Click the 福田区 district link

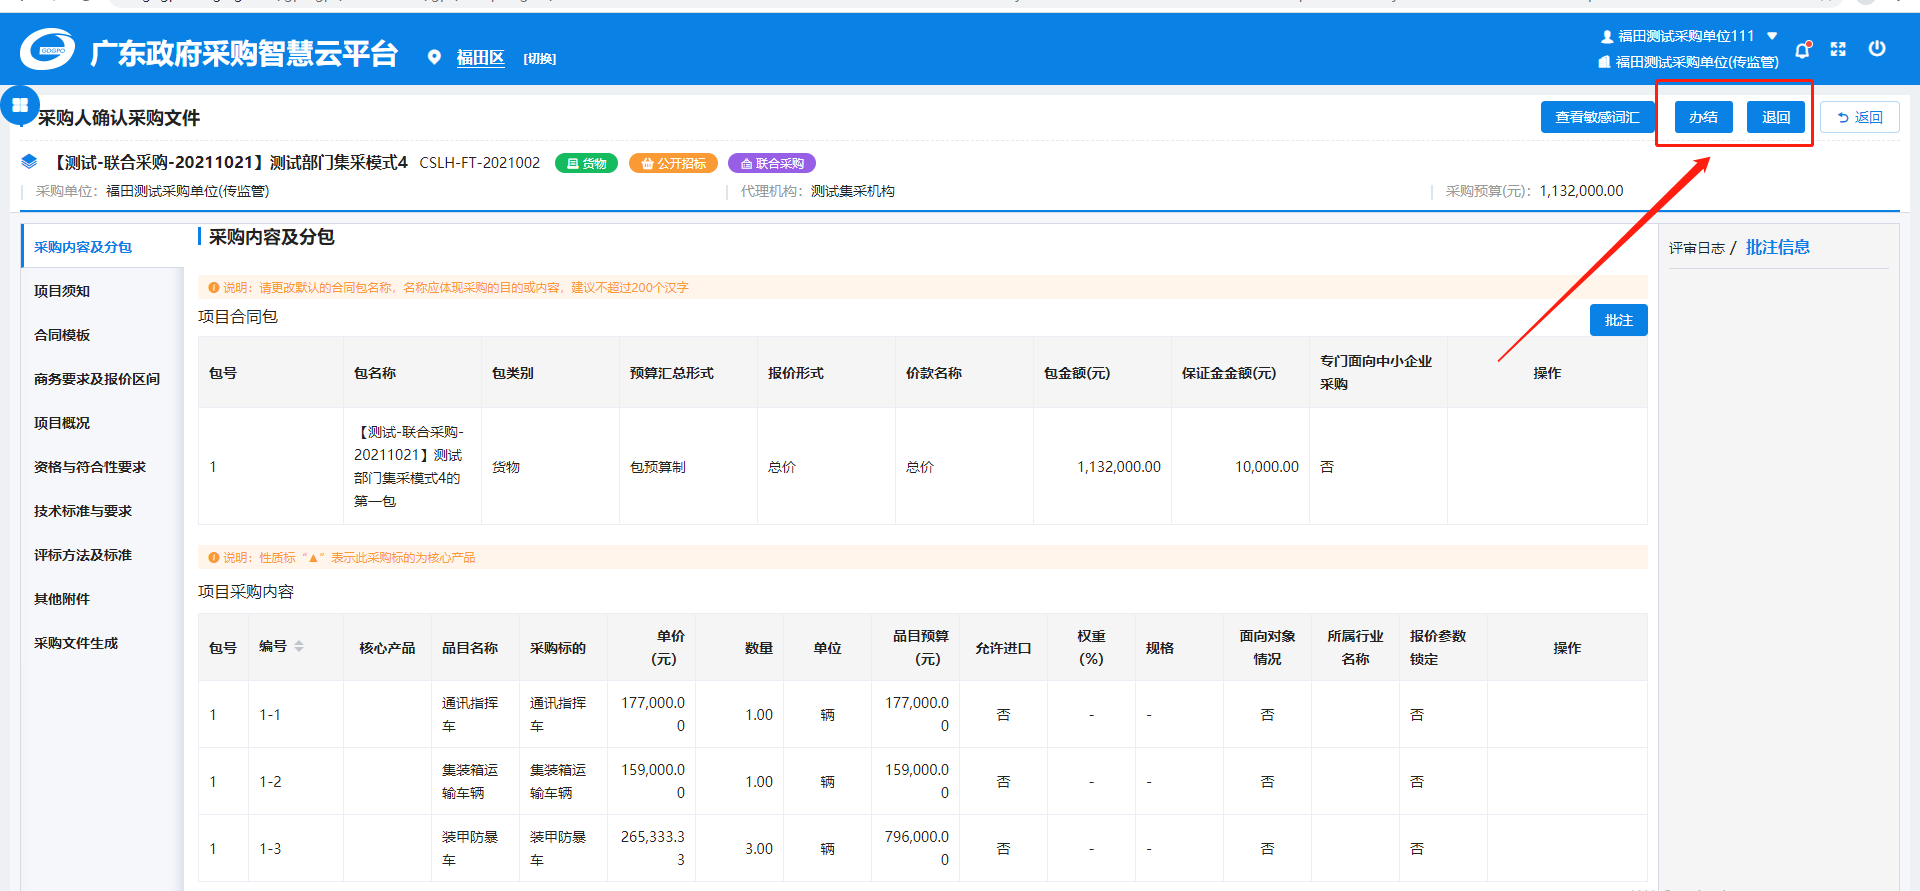tap(480, 58)
